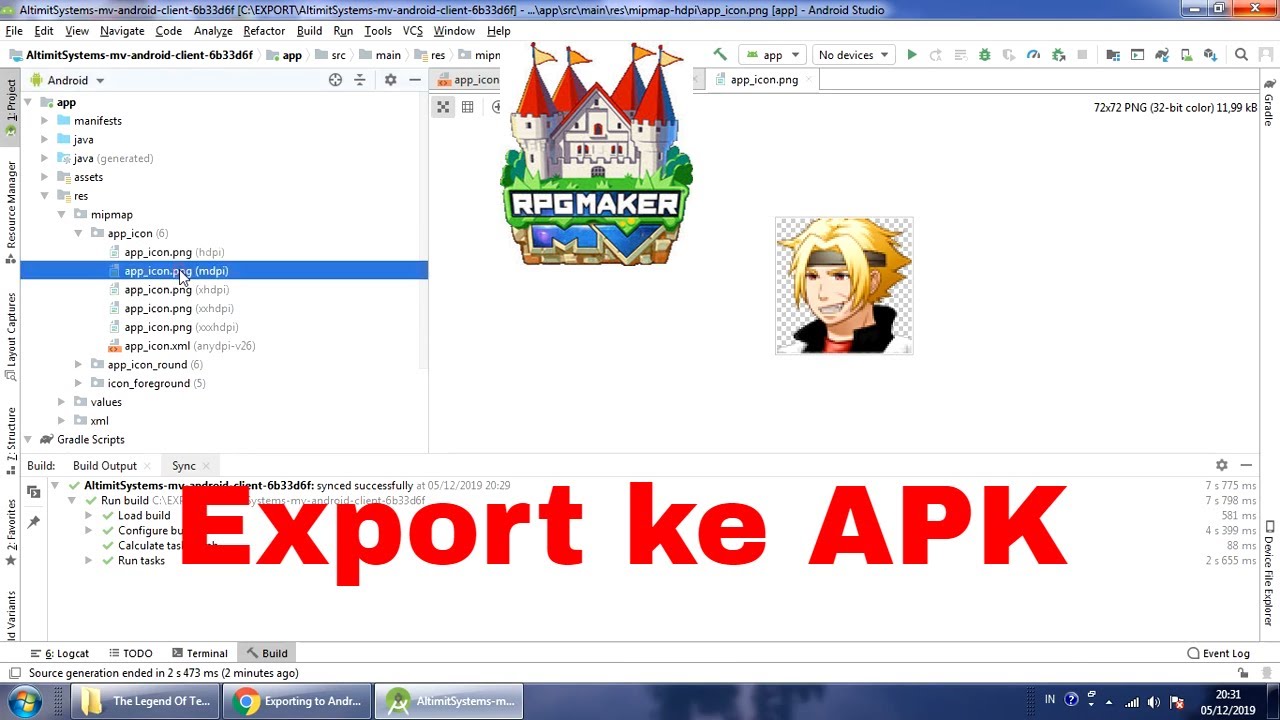Open the TODO tool window

[130, 653]
